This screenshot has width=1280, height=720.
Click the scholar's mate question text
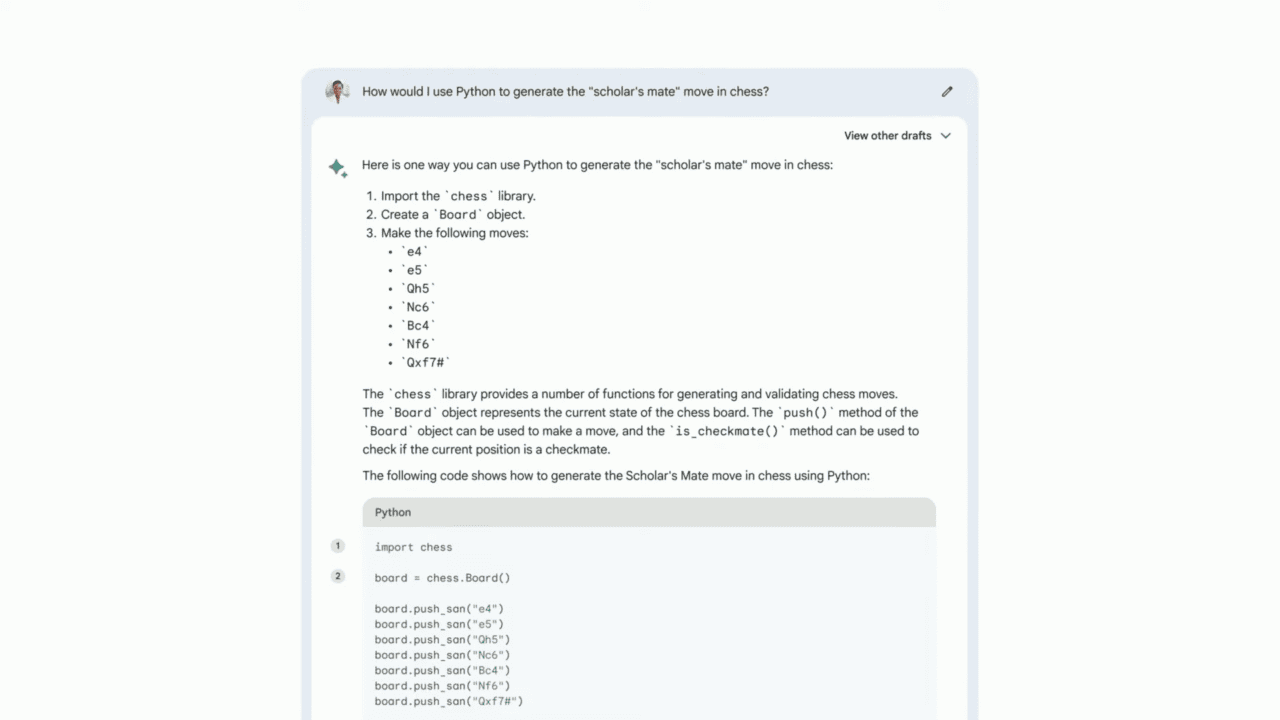pos(565,91)
